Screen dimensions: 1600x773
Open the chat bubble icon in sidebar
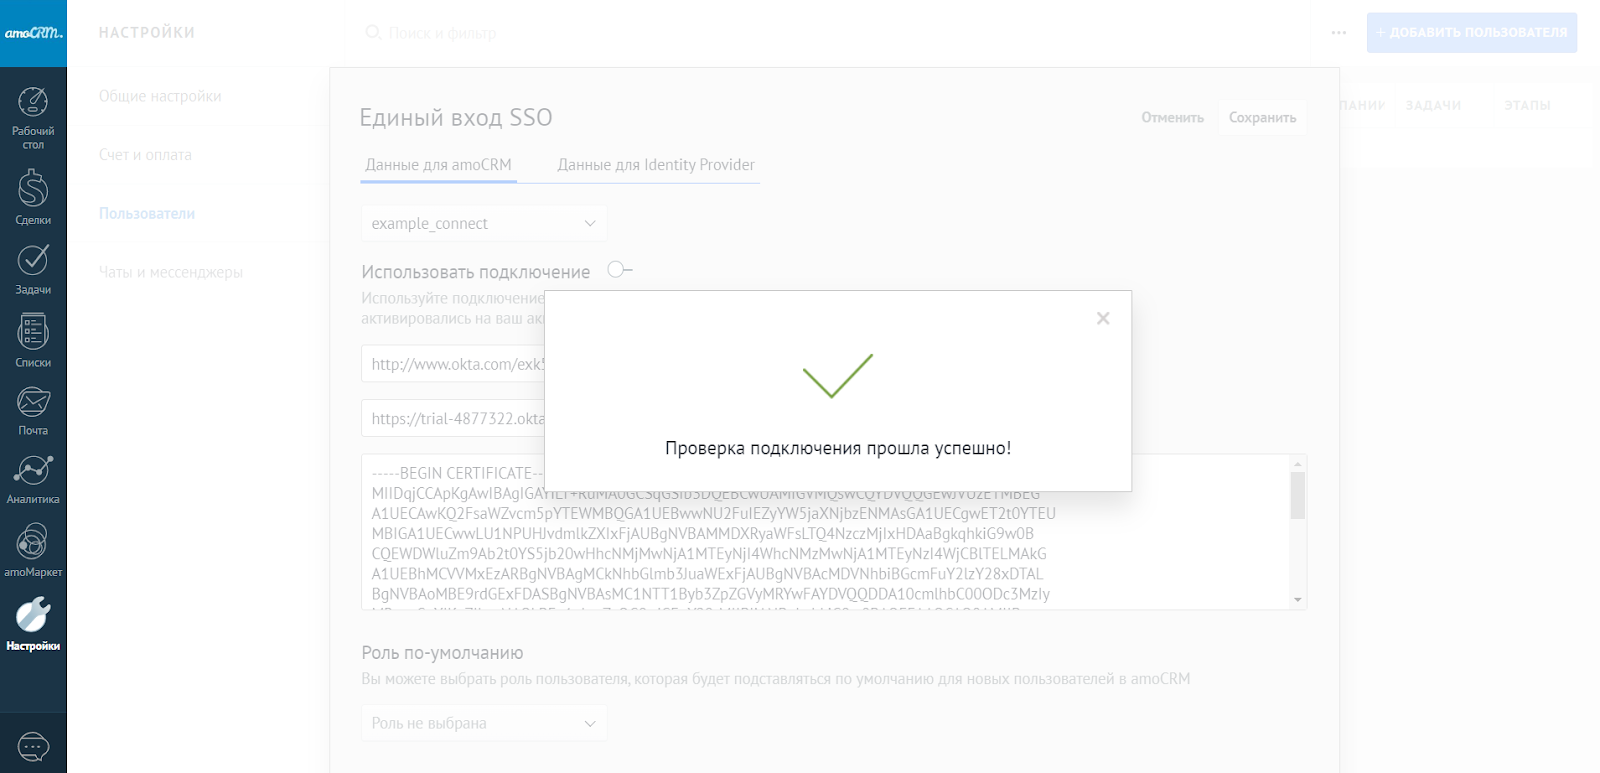click(x=33, y=746)
